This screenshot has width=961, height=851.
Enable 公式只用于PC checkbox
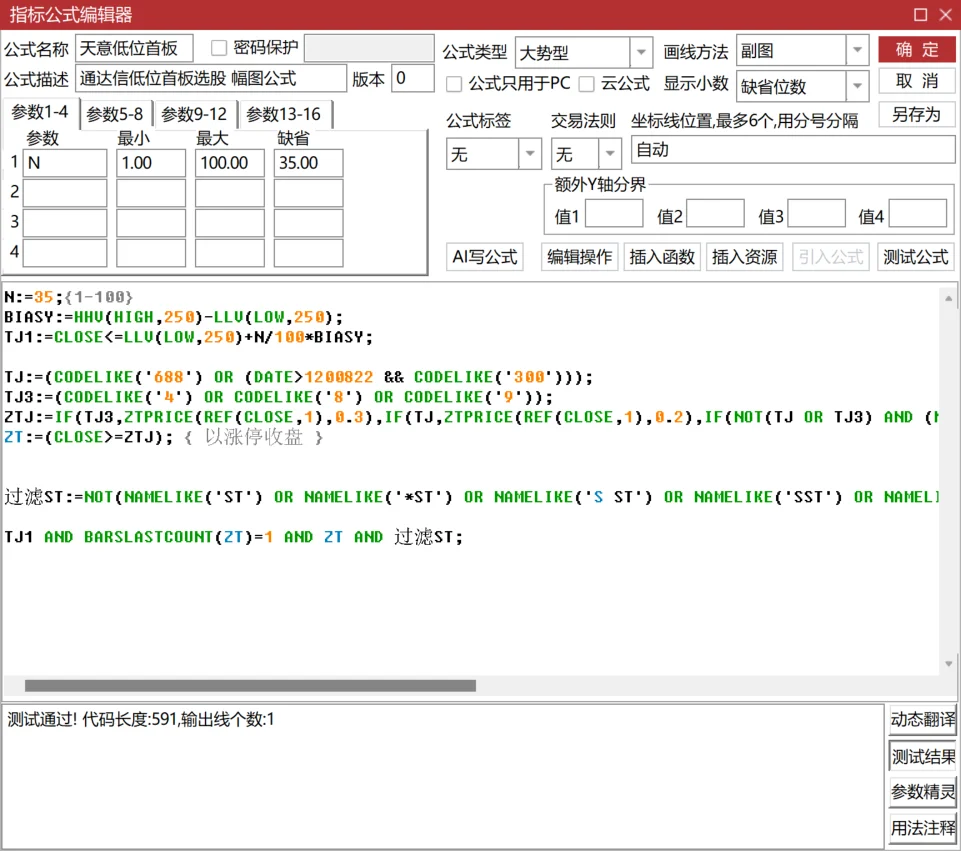pos(454,84)
